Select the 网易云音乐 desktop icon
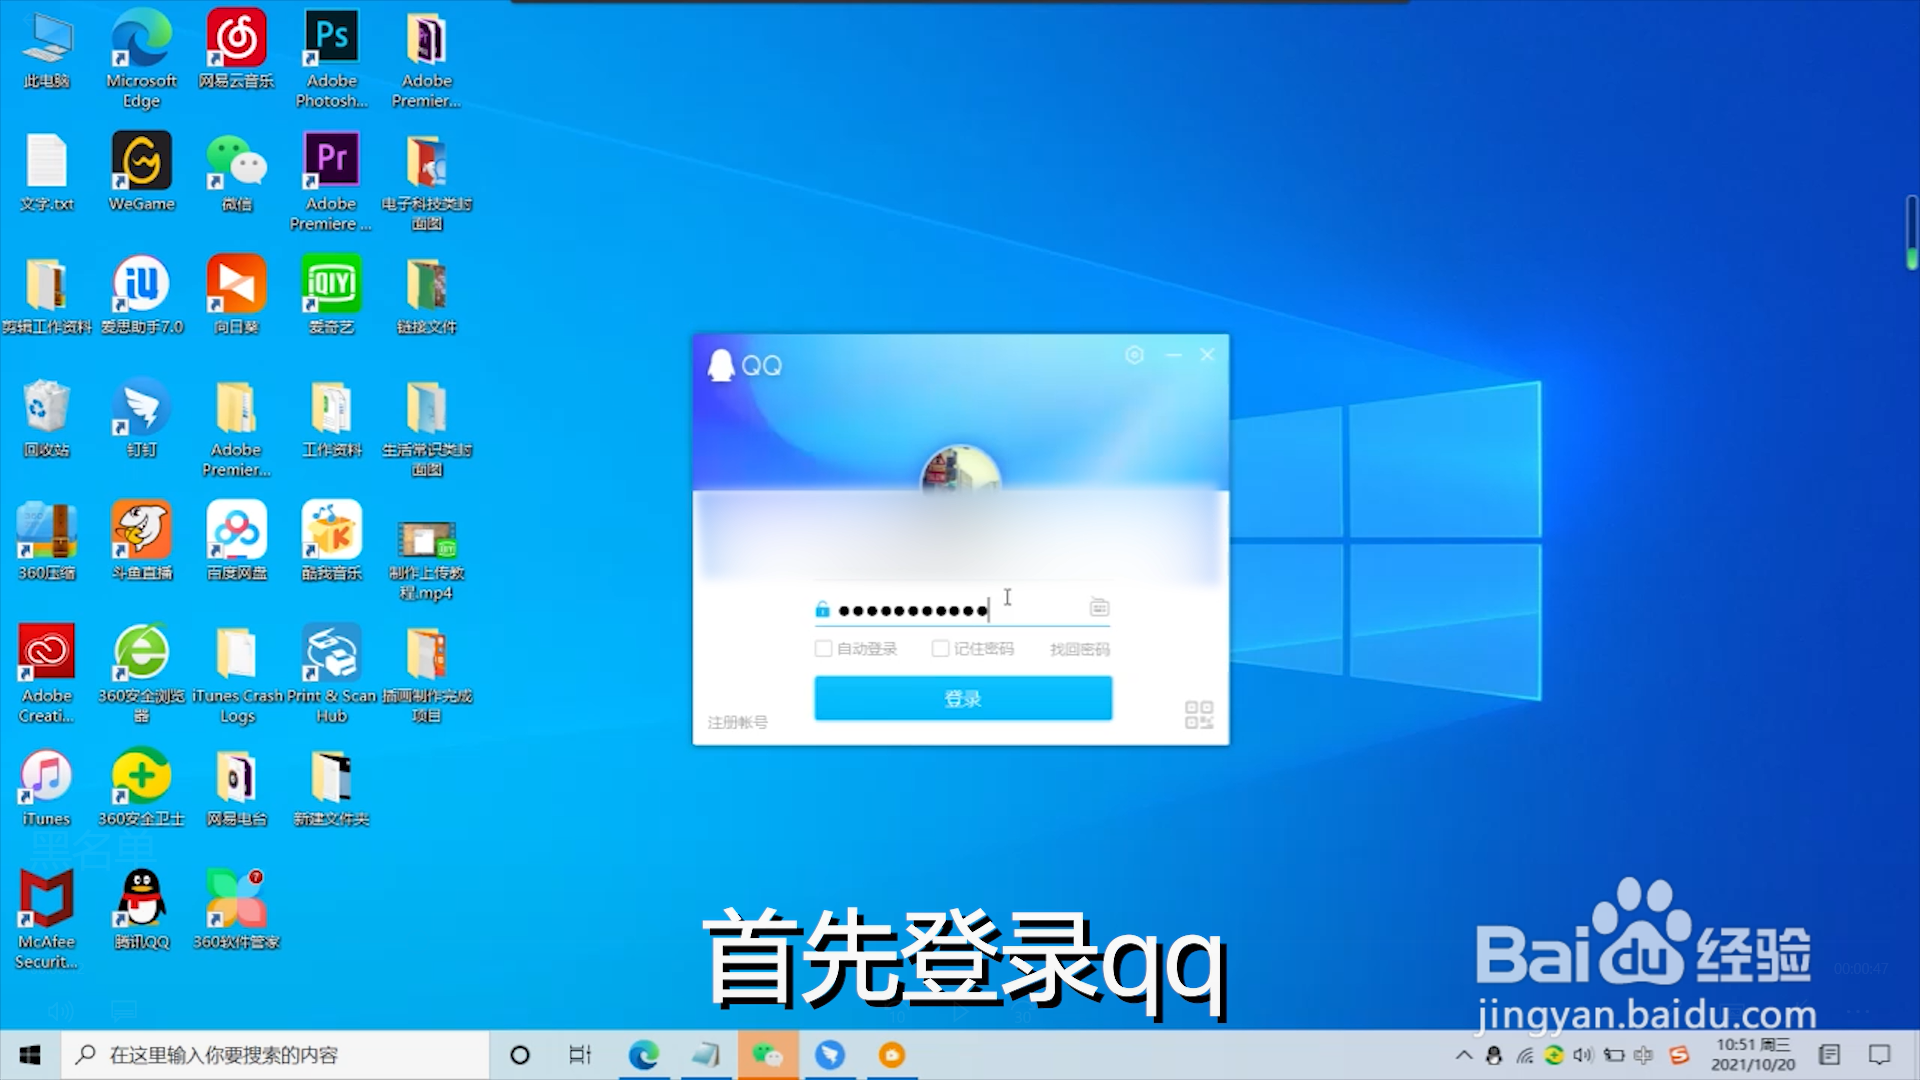This screenshot has width=1920, height=1080. tap(236, 50)
